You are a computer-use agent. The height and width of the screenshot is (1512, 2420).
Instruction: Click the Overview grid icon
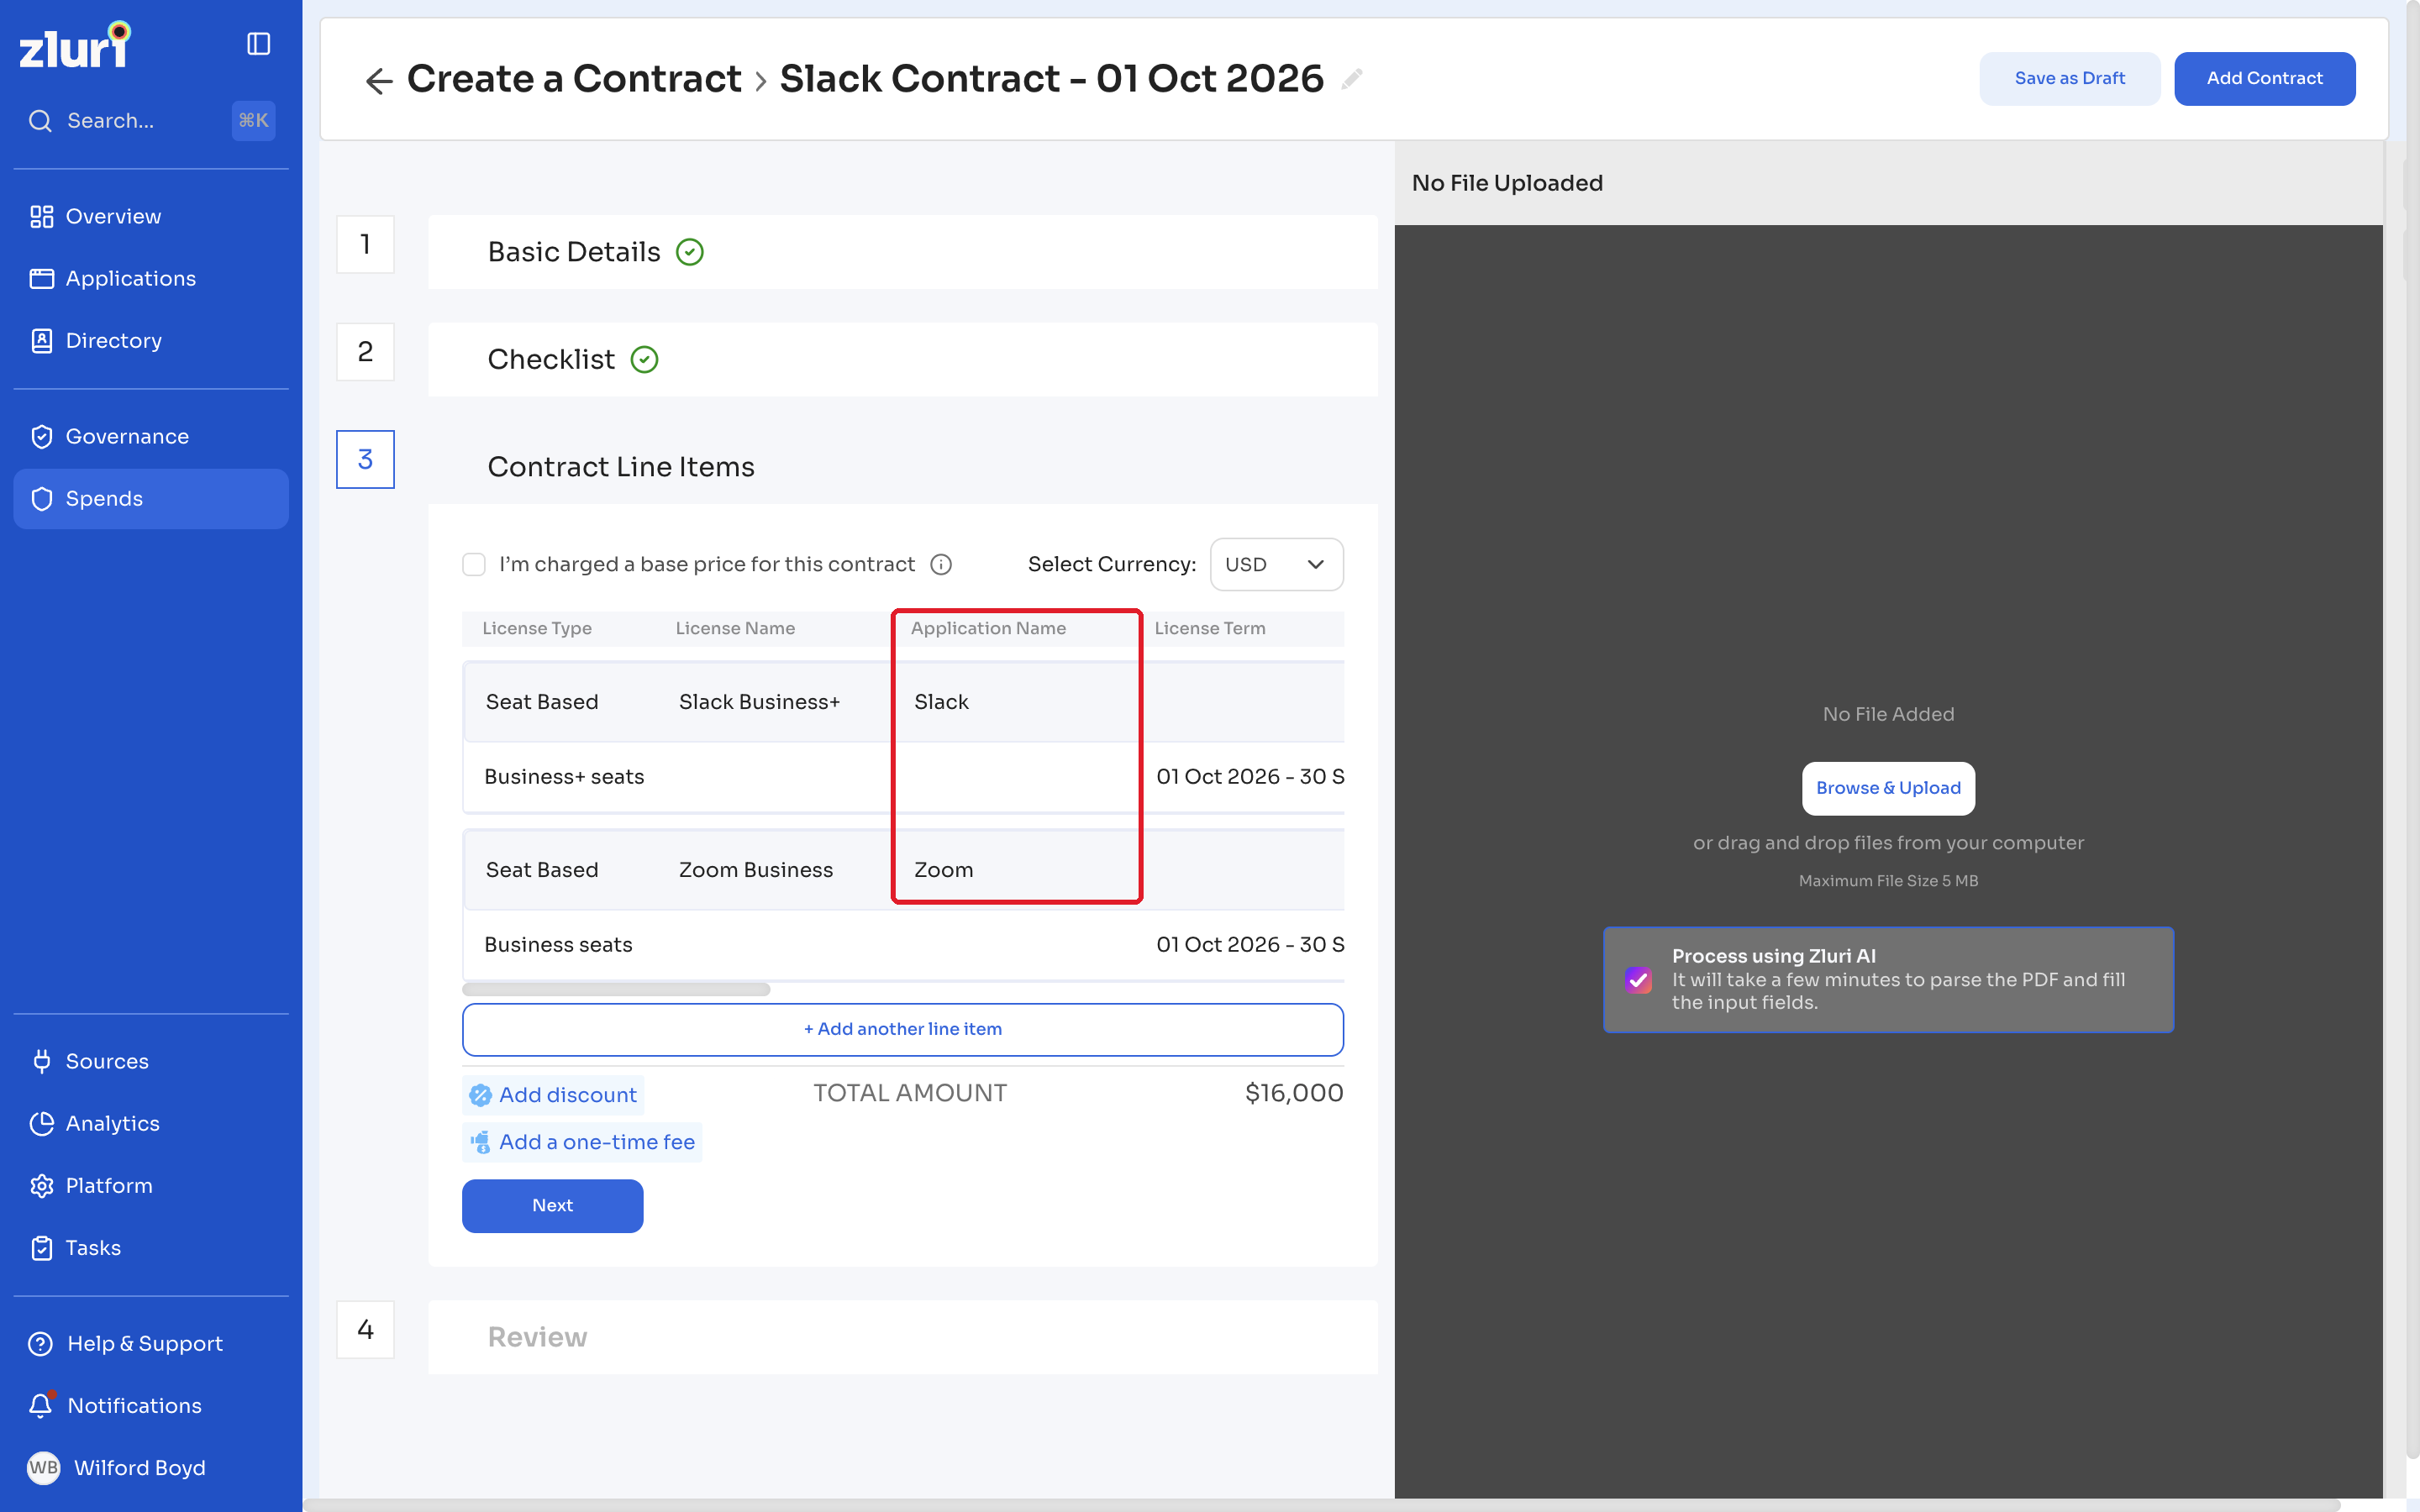pyautogui.click(x=41, y=217)
